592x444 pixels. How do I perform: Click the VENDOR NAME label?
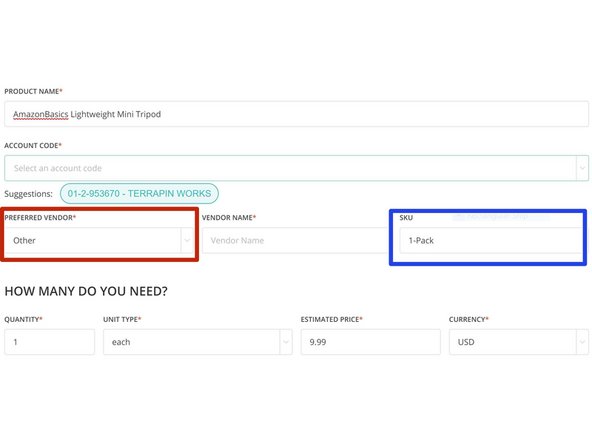pos(229,217)
